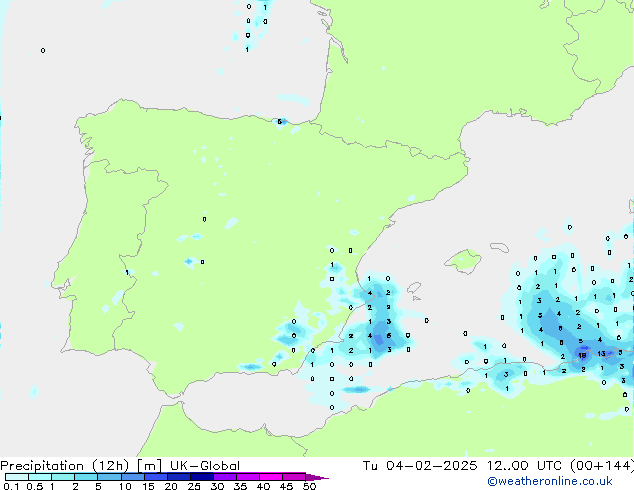Click the 30–35 purple legend swatch
Viewport: 634px width, 490px height.
pyautogui.click(x=225, y=477)
